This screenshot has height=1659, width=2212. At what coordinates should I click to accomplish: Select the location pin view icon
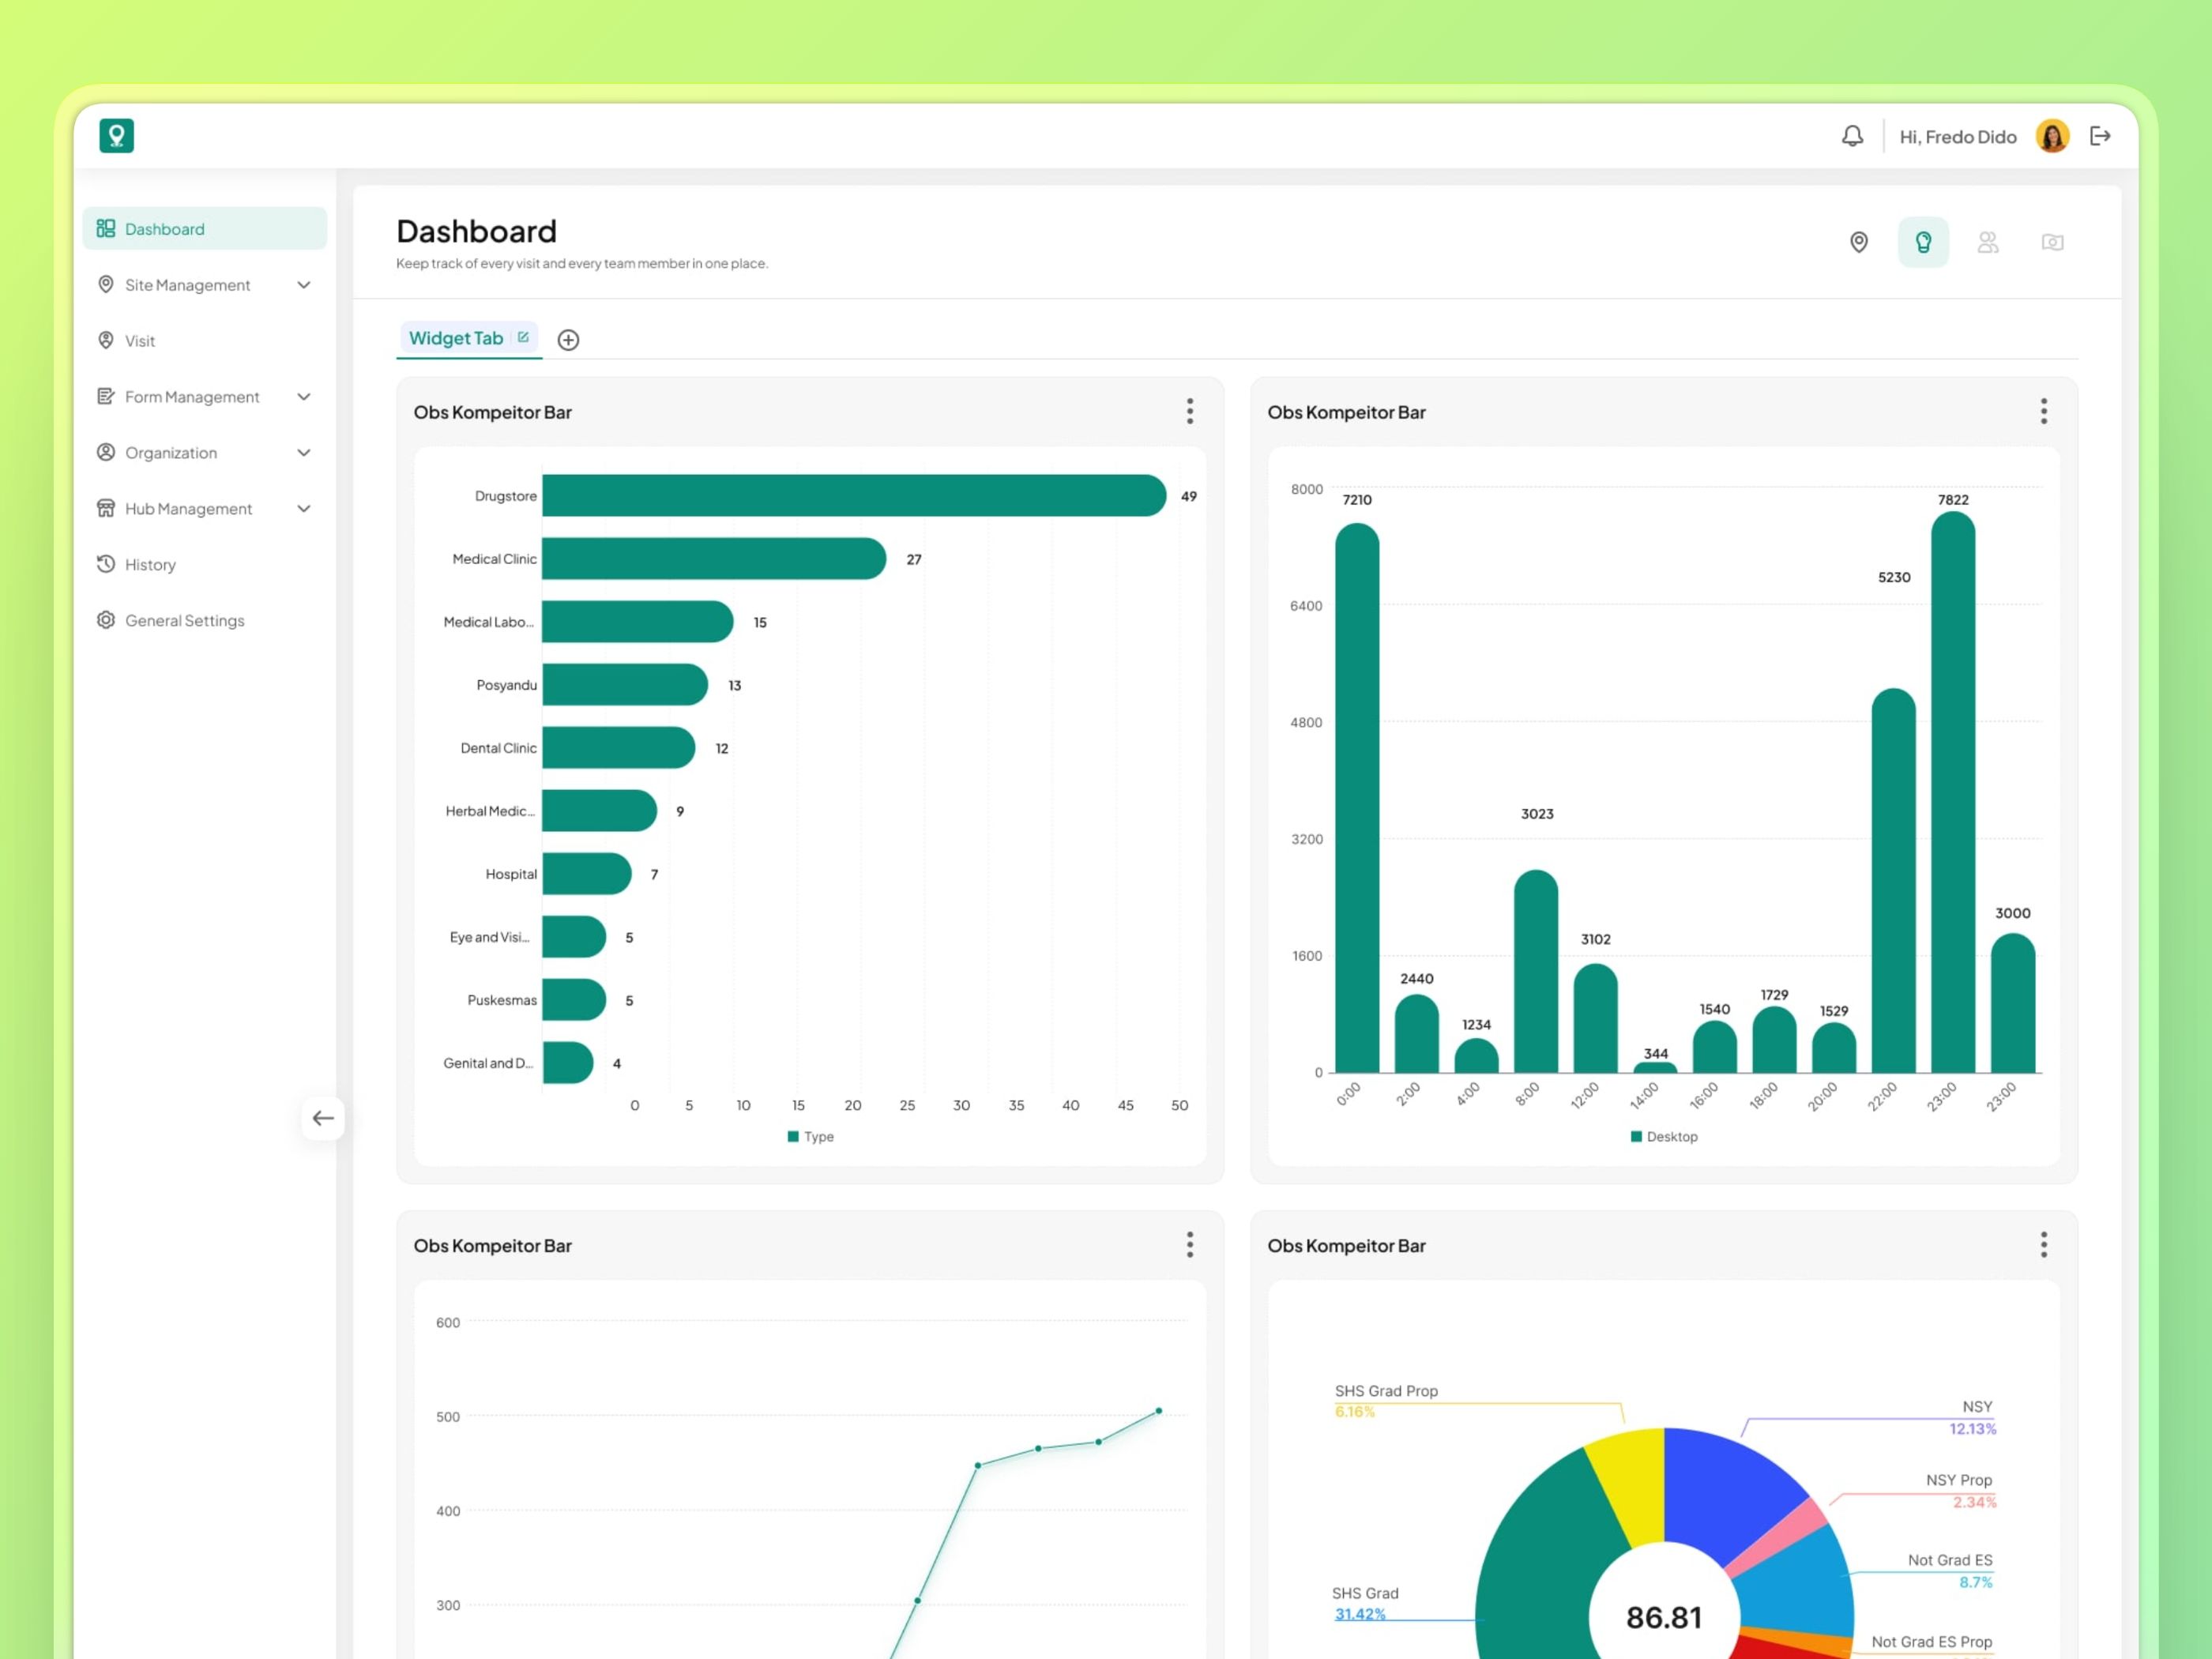tap(1859, 242)
